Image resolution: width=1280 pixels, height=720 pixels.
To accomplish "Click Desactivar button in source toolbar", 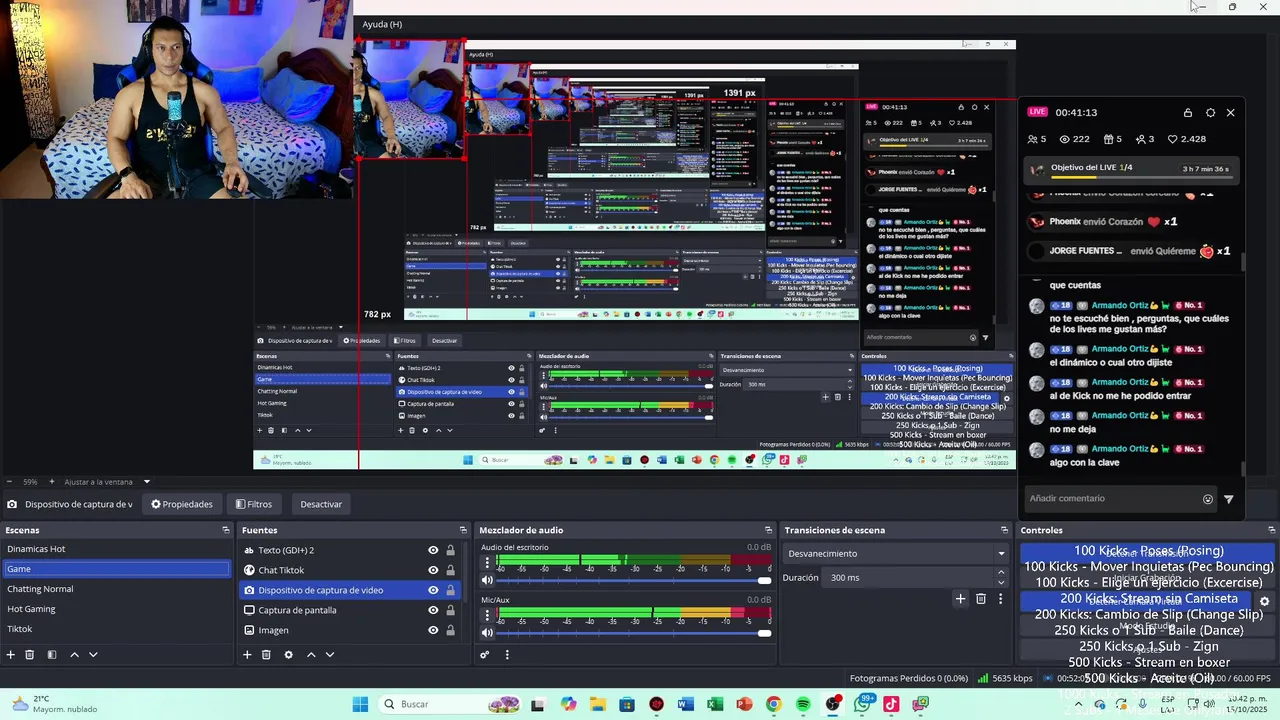I will [x=321, y=504].
